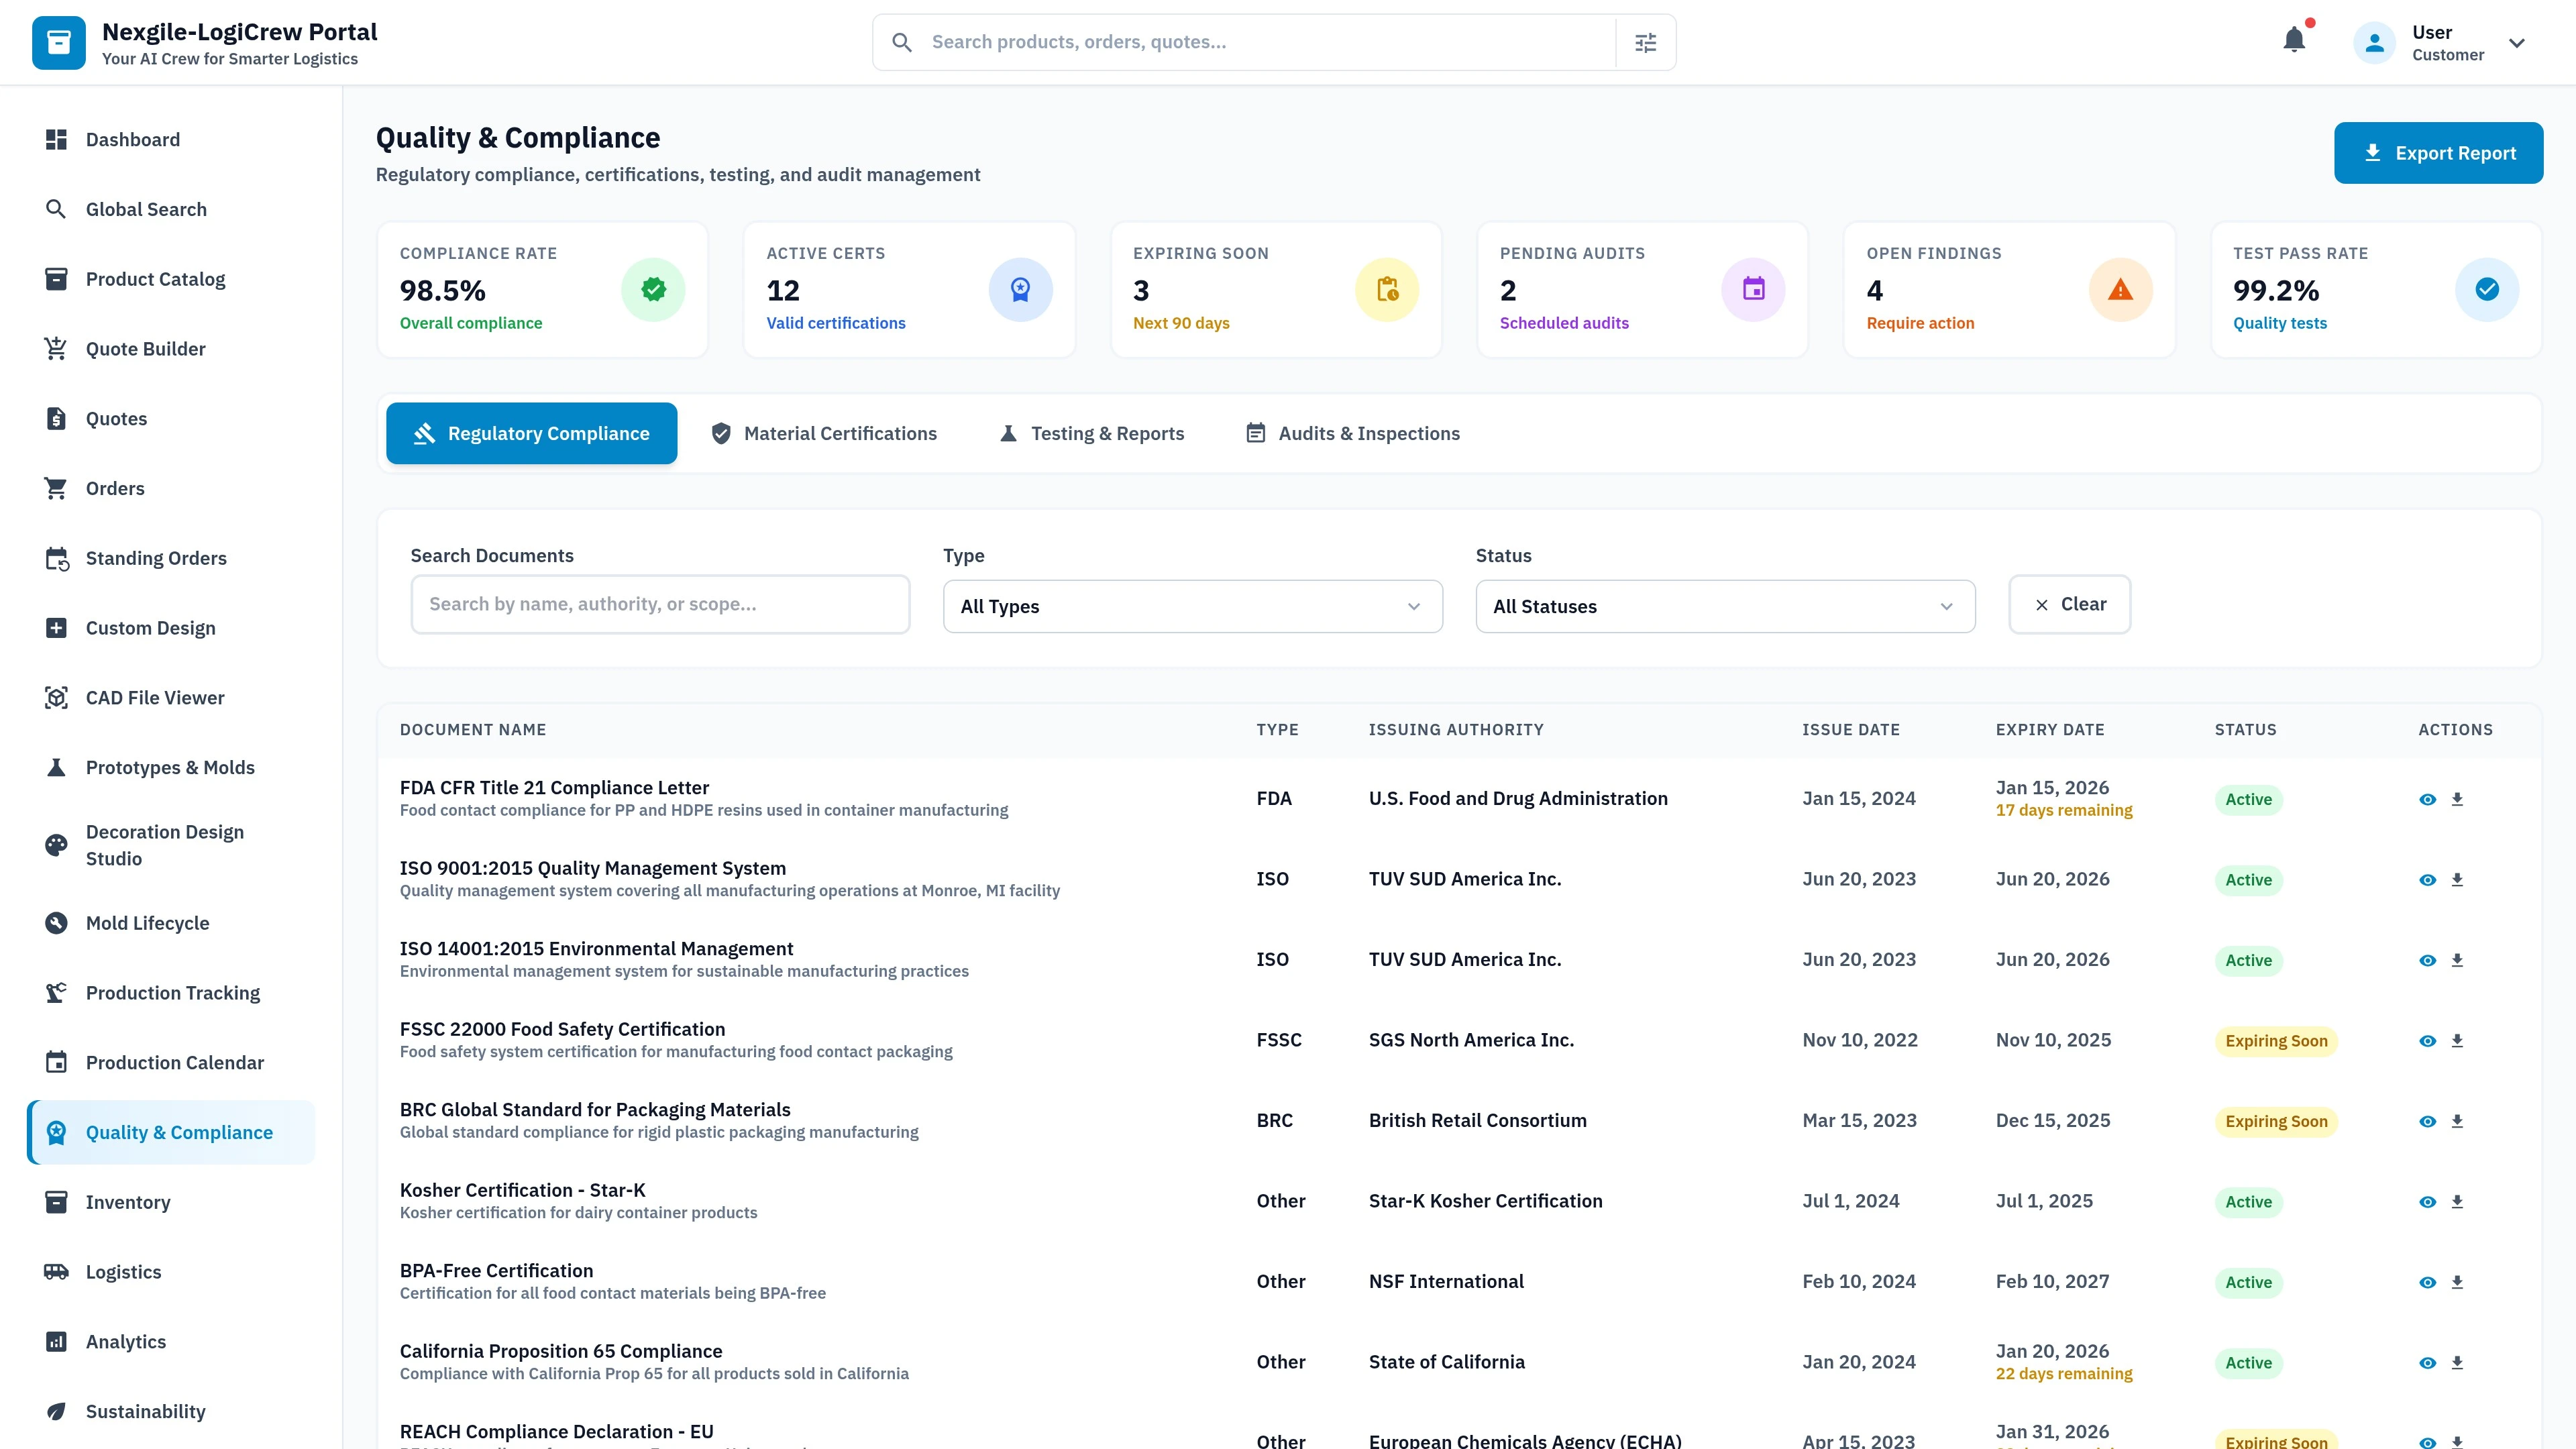2576x1449 pixels.
Task: Download the FSSC 22000 certification document
Action: (2458, 1040)
